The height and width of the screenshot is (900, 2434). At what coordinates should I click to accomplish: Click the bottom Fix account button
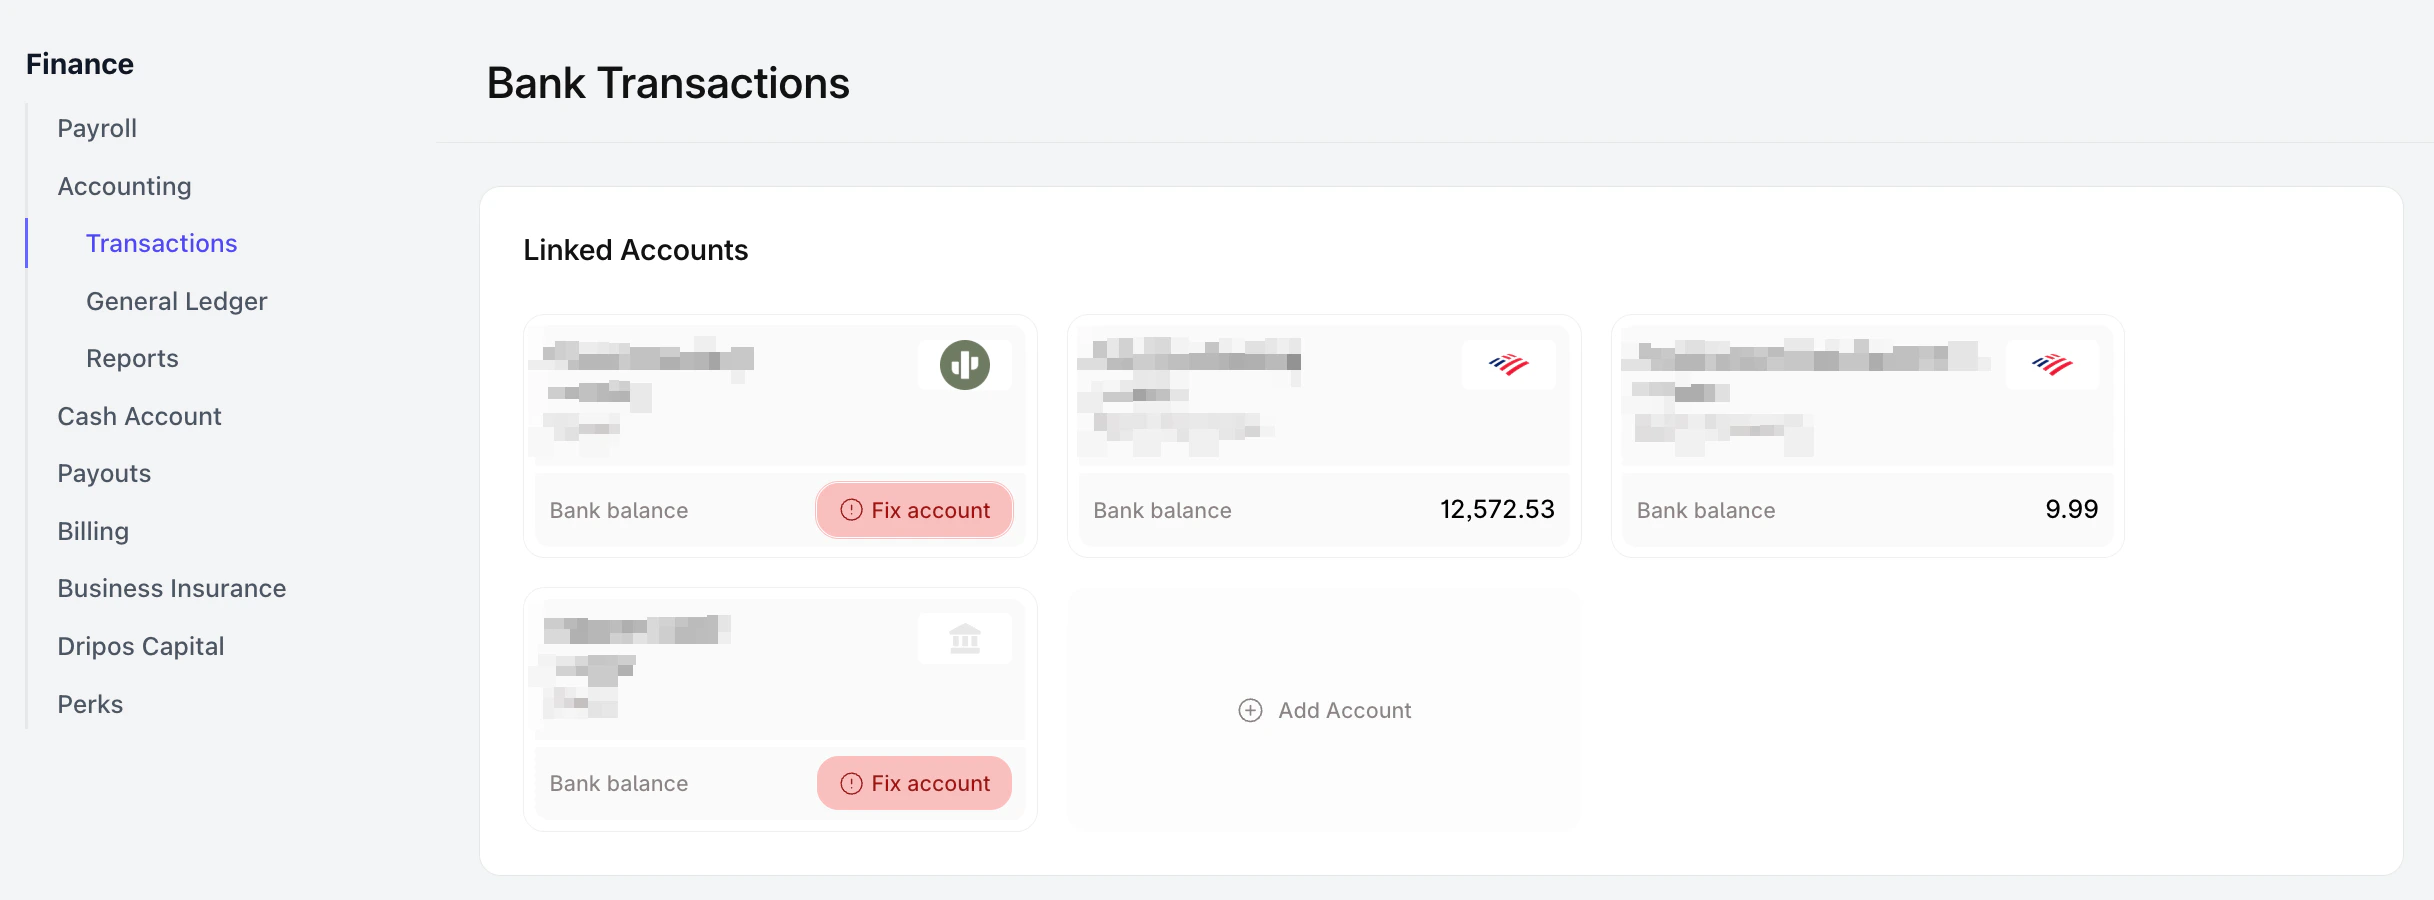914,783
